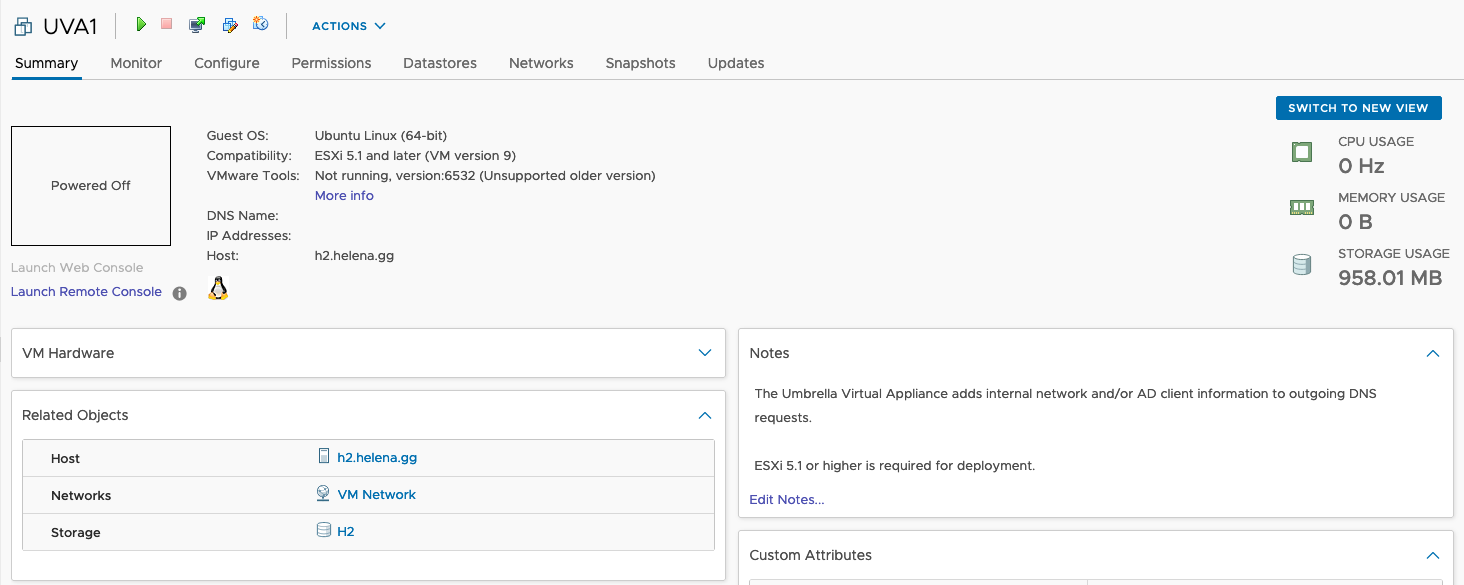This screenshot has height=585, width=1464.
Task: Expand the VM Hardware panel
Action: [x=705, y=353]
